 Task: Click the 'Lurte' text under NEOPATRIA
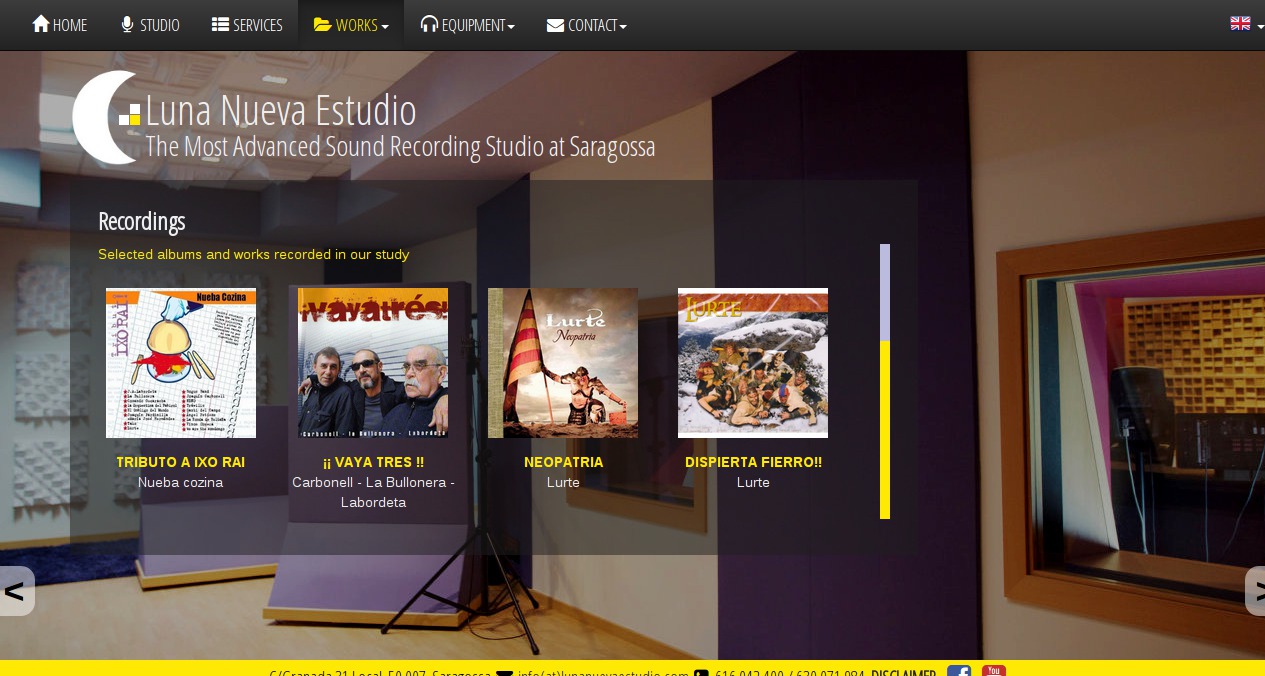click(563, 482)
